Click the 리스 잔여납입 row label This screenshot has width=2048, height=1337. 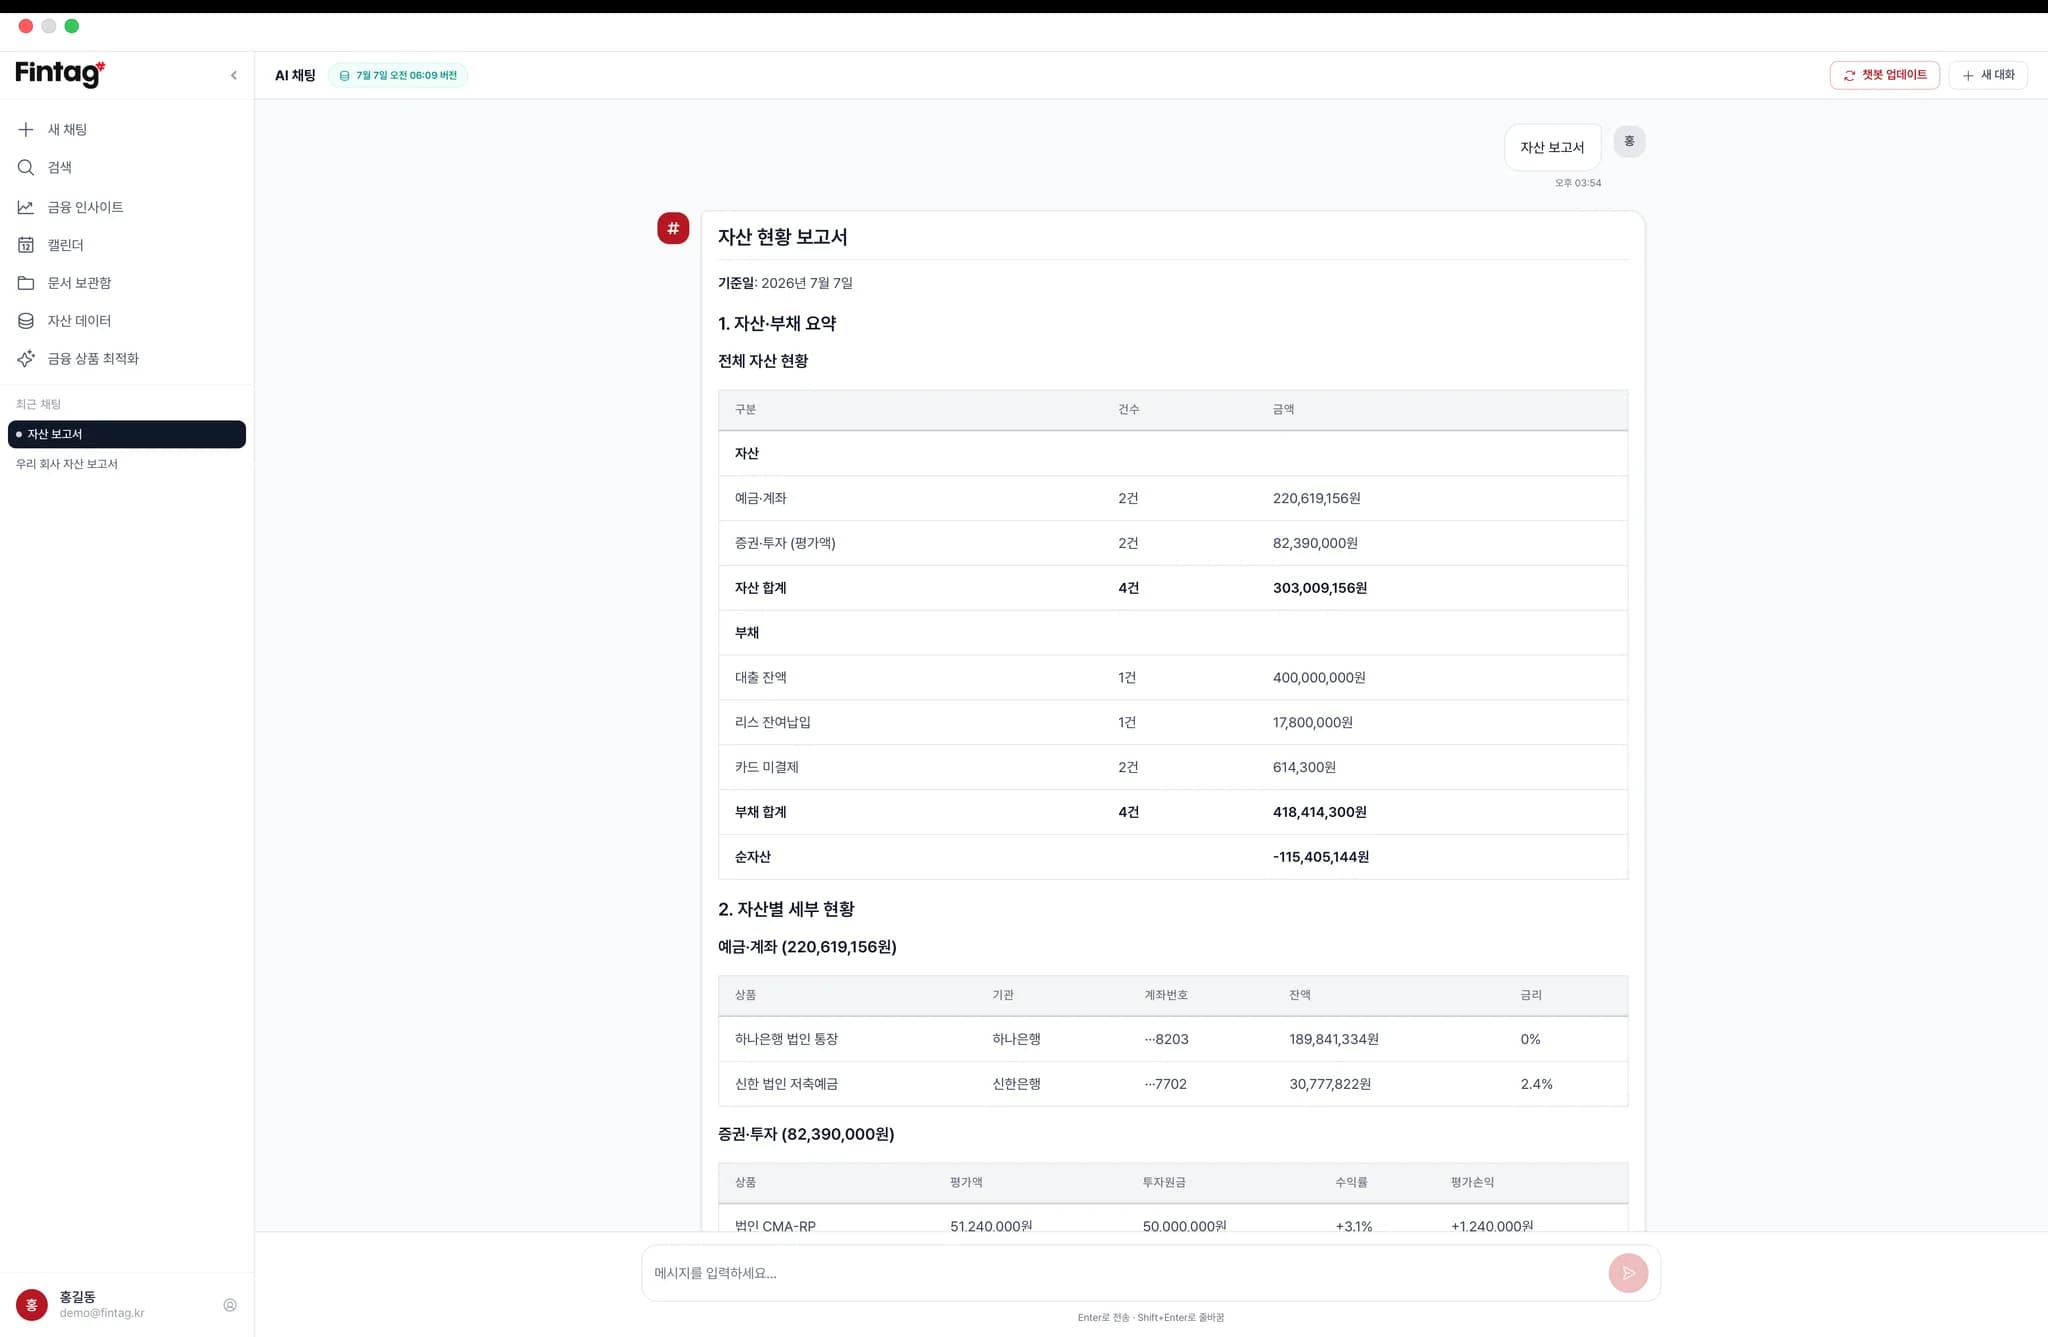[x=773, y=722]
